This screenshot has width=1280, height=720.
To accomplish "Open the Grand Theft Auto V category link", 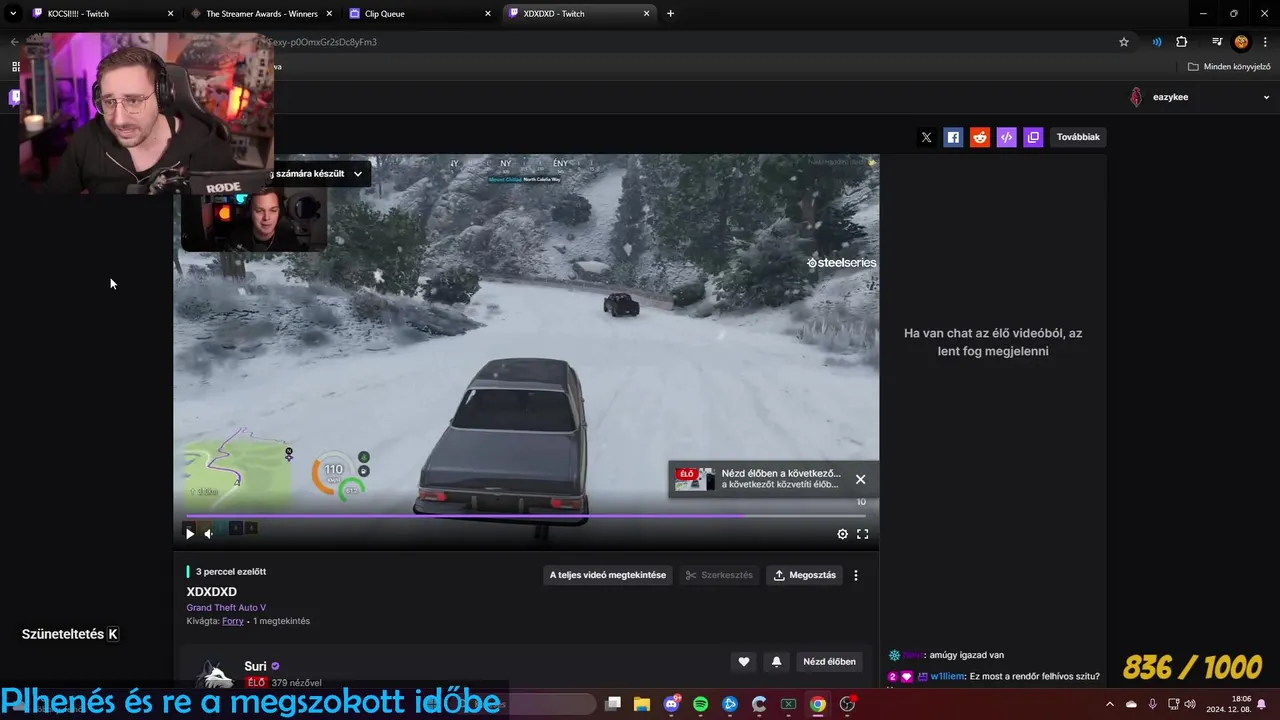I will pyautogui.click(x=226, y=607).
